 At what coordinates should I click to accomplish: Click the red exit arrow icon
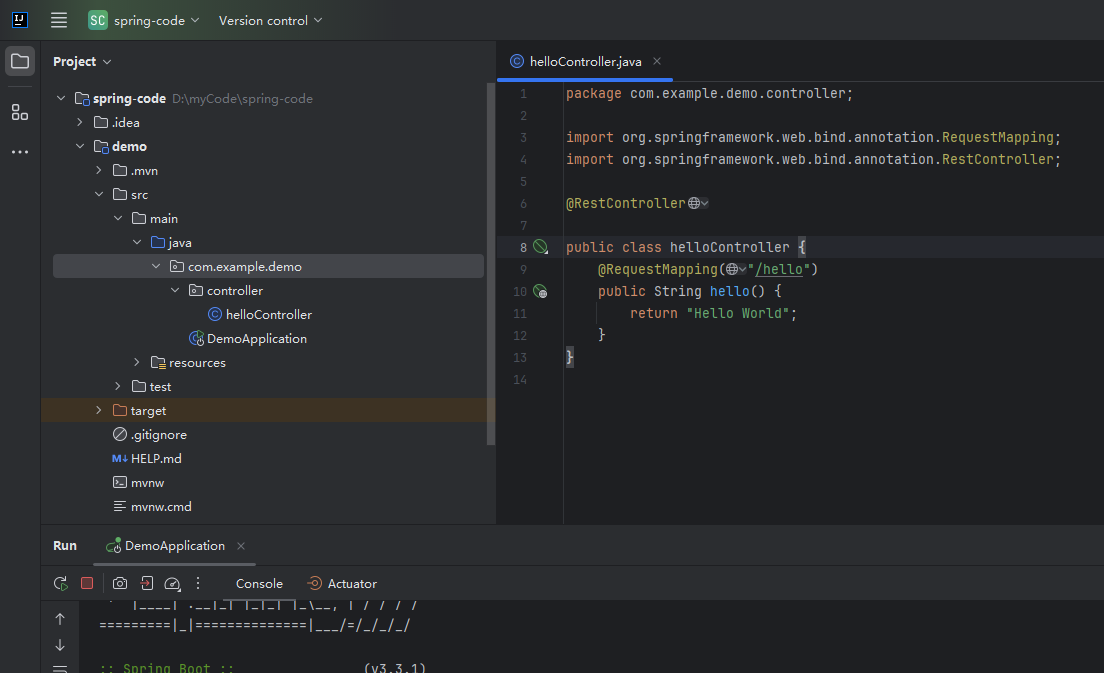[x=146, y=583]
